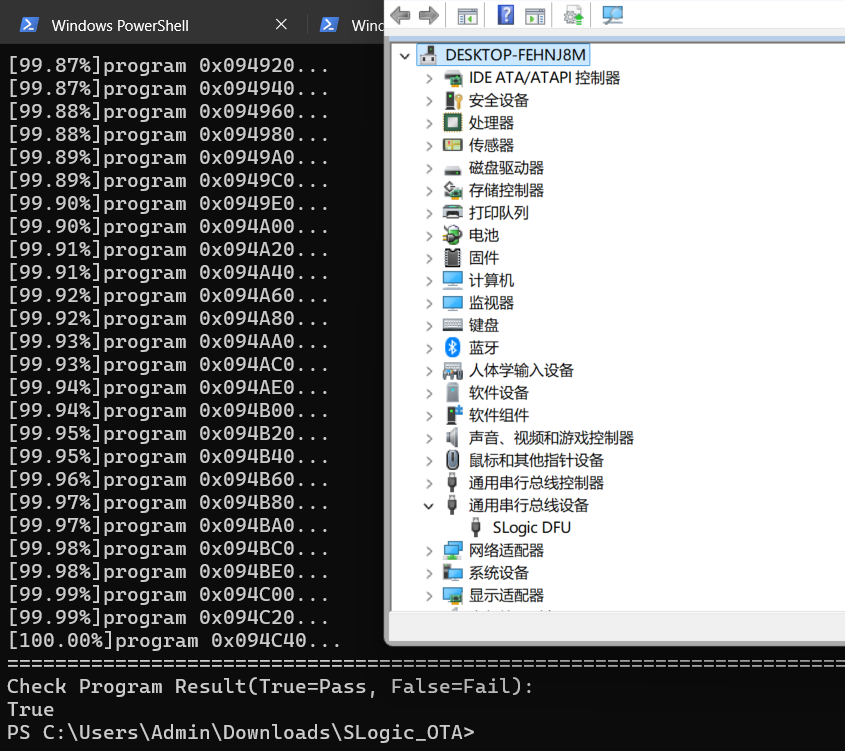
Task: Select the 显示适配器 tree item
Action: click(x=506, y=596)
